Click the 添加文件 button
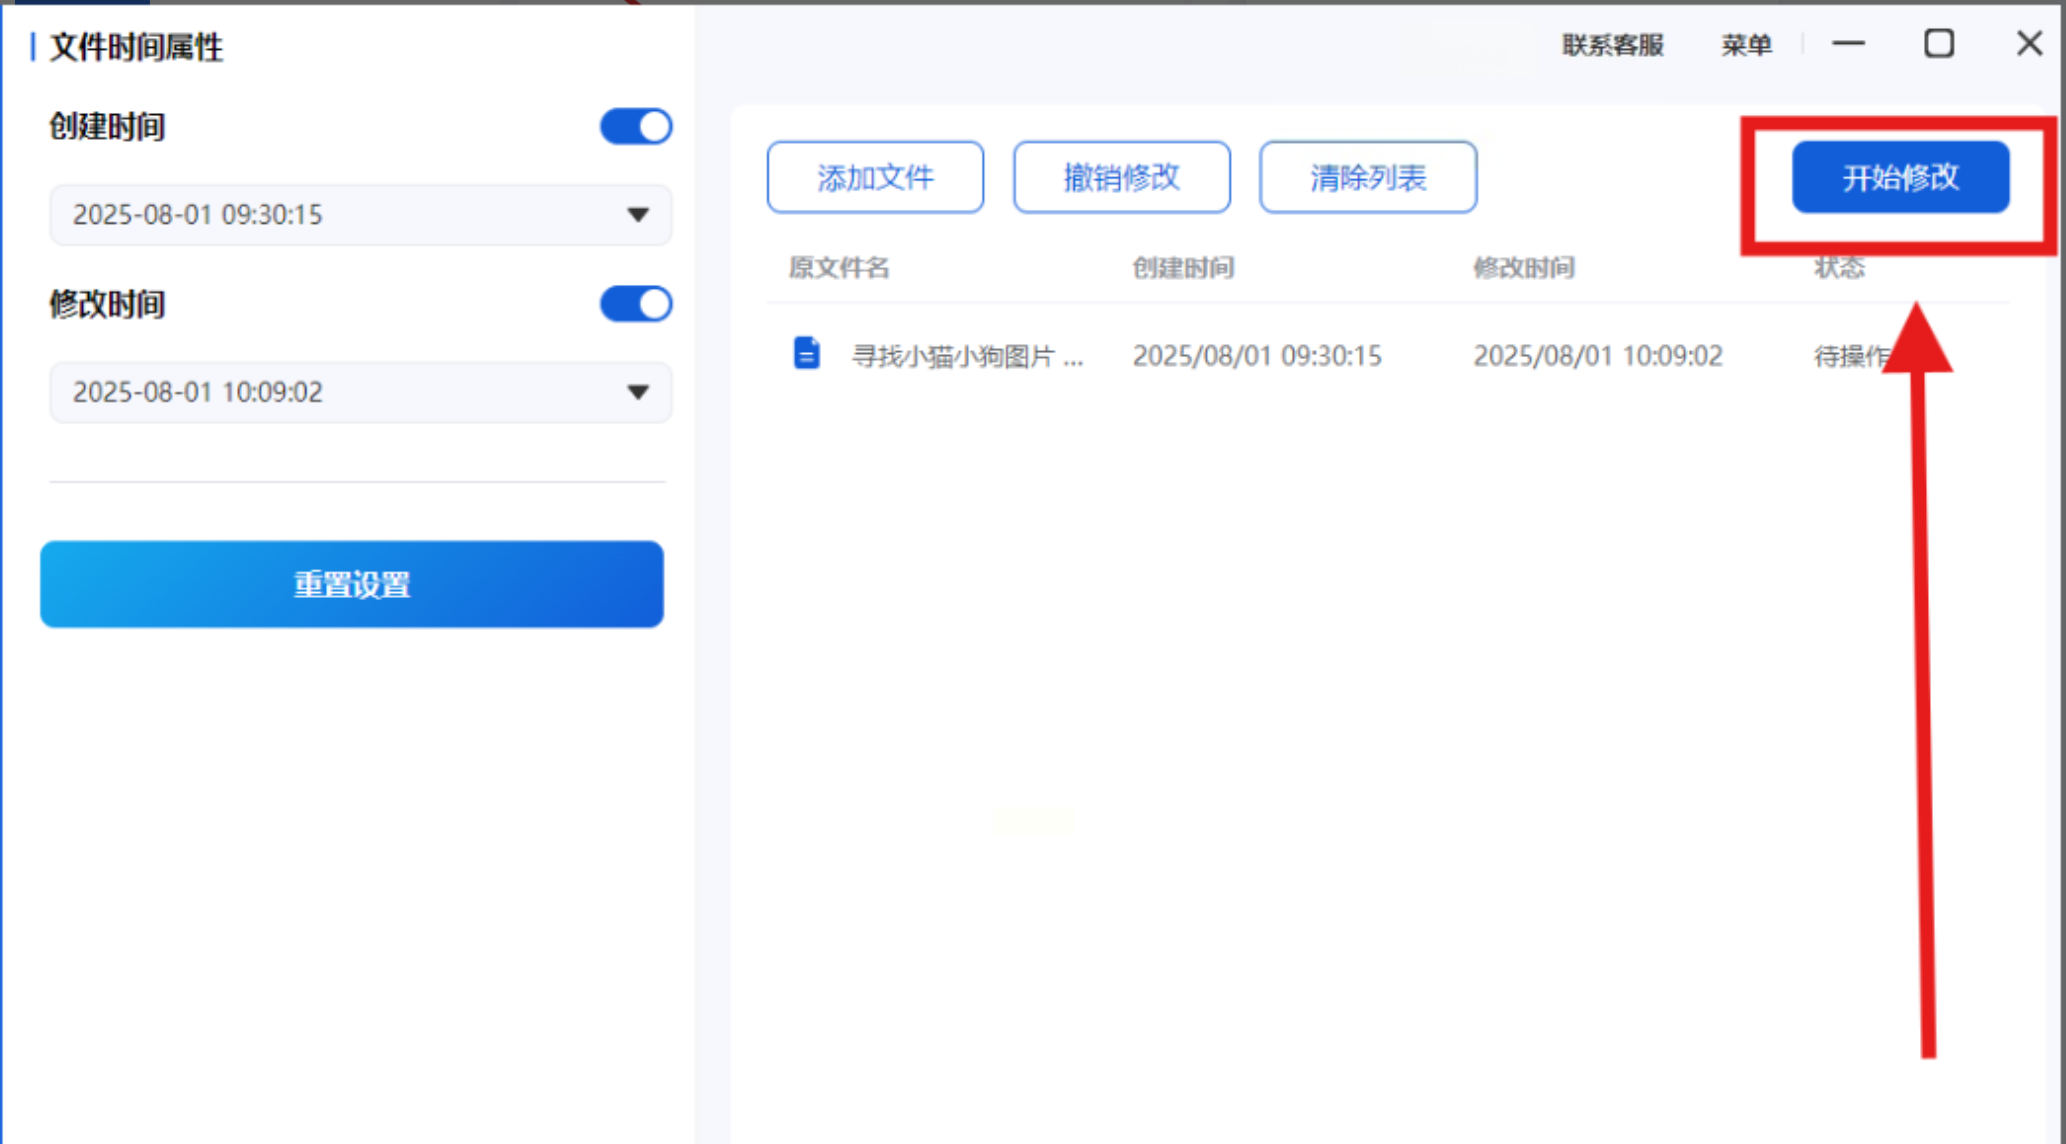The height and width of the screenshot is (1144, 2066). 875,178
